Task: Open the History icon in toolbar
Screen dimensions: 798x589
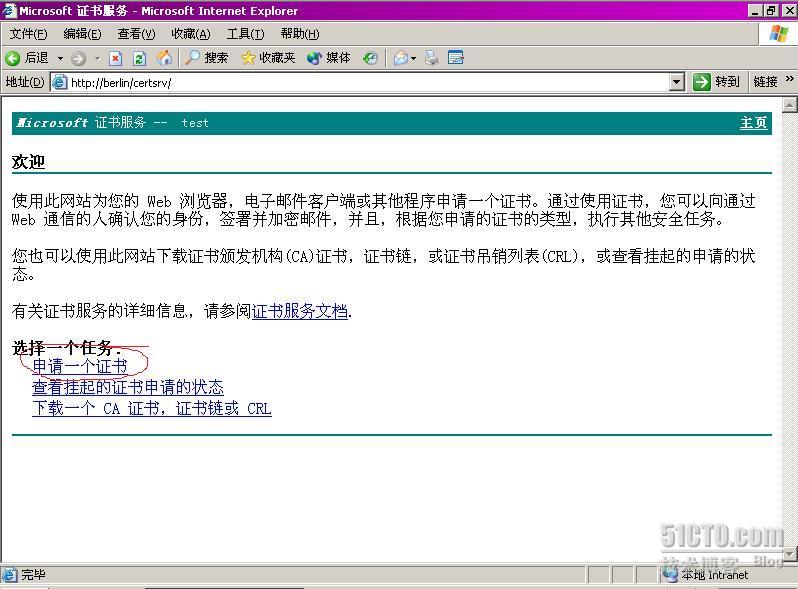Action: 370,59
